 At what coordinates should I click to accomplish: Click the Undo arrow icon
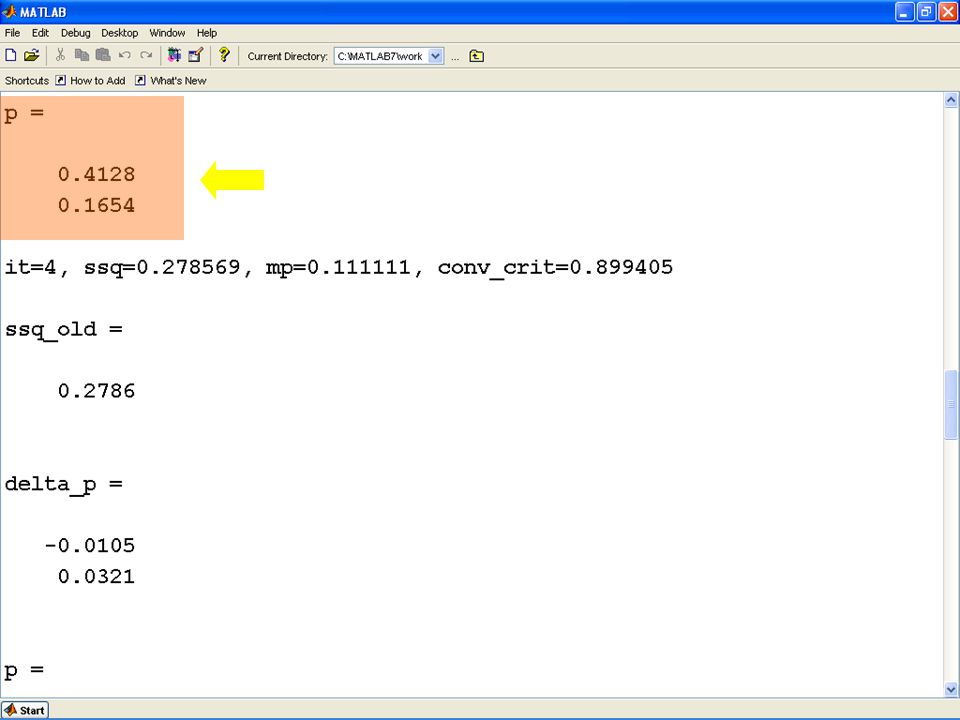pyautogui.click(x=124, y=55)
